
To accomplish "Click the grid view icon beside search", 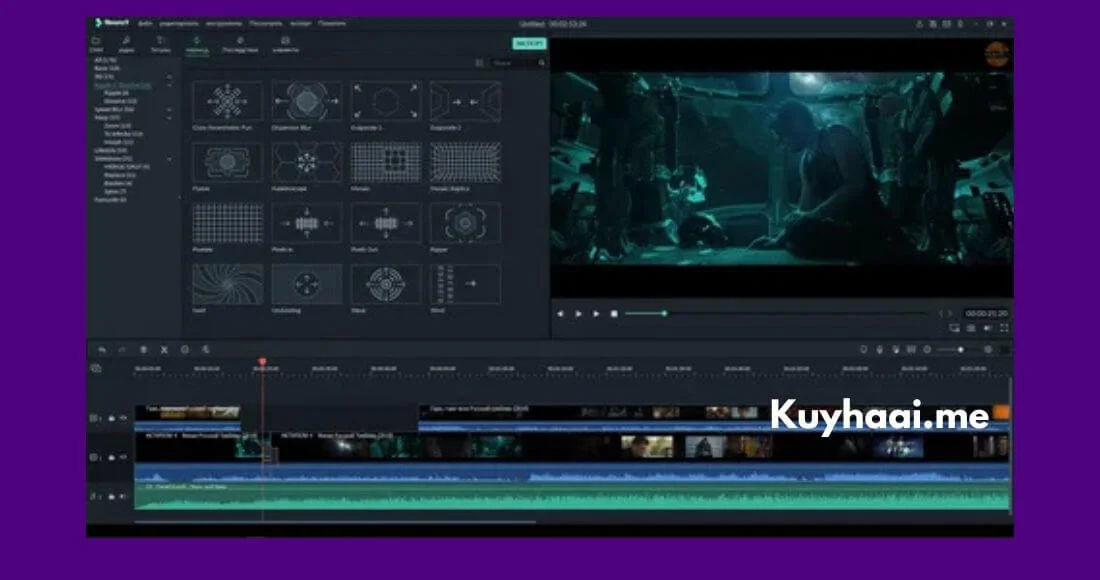I will click(x=480, y=63).
